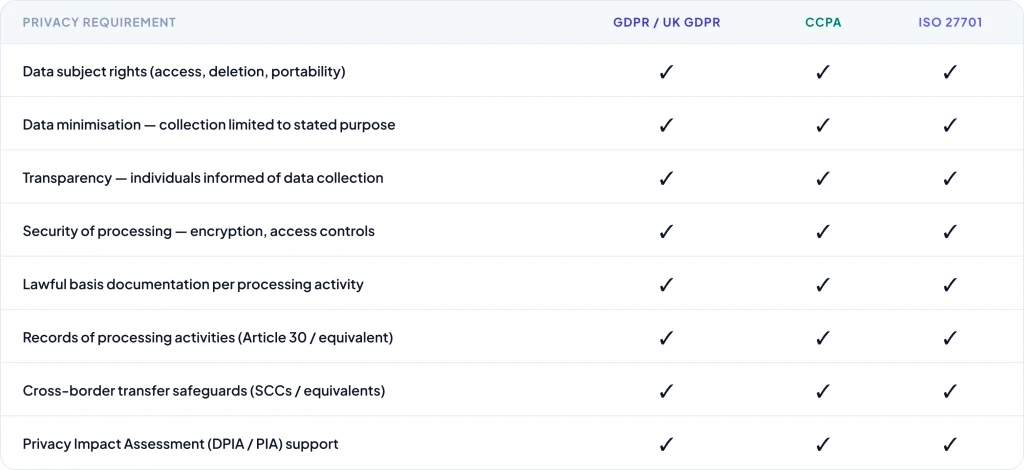Screen dimensions: 1024x470
Task: Select the CCPA column header
Action: click(x=823, y=22)
